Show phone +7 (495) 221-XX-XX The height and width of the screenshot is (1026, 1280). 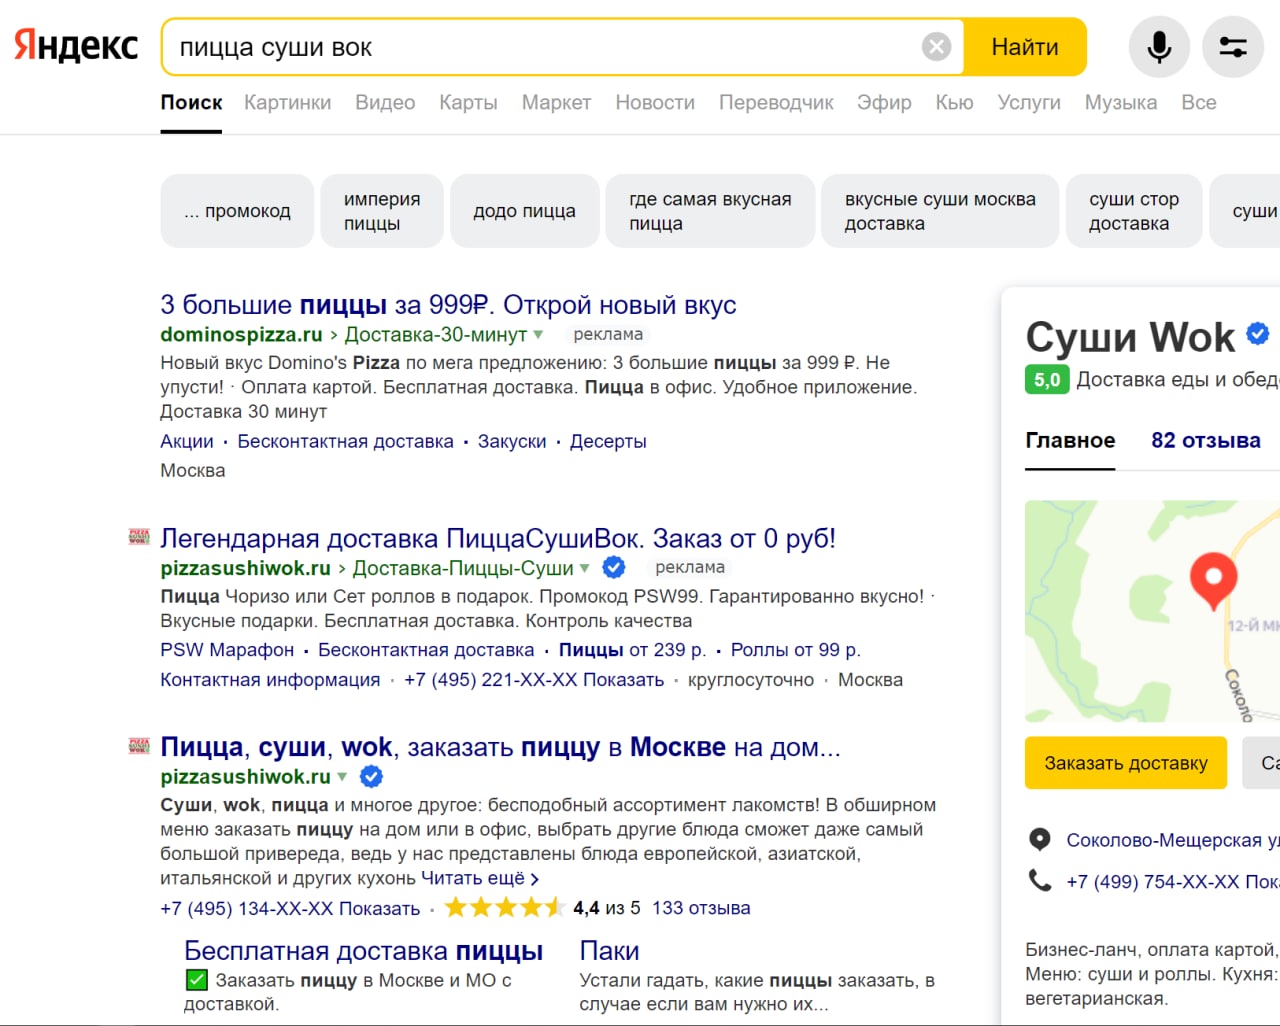click(x=534, y=680)
